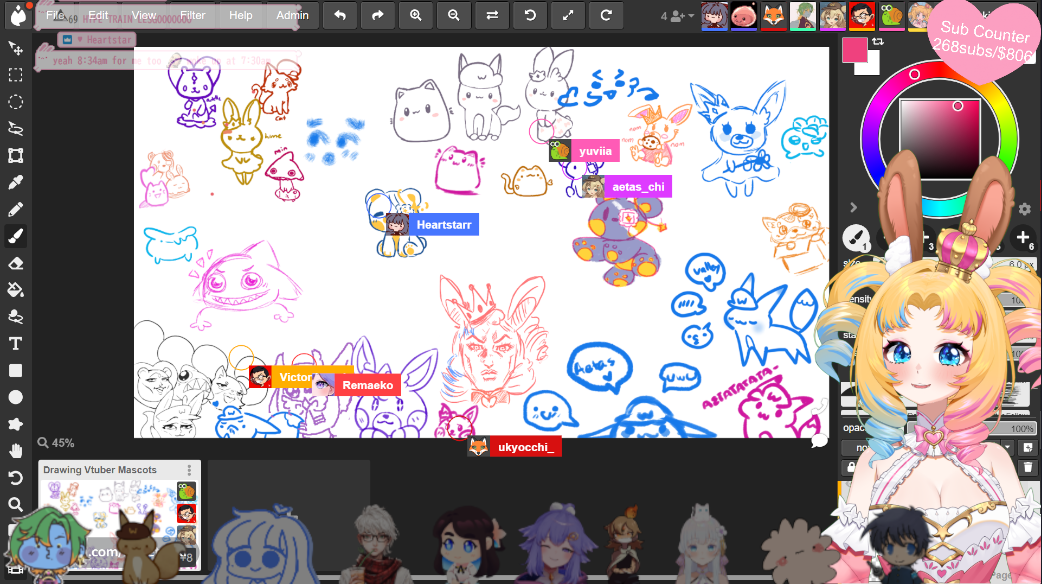Expand the panel with the chevron arrow

[x=853, y=208]
